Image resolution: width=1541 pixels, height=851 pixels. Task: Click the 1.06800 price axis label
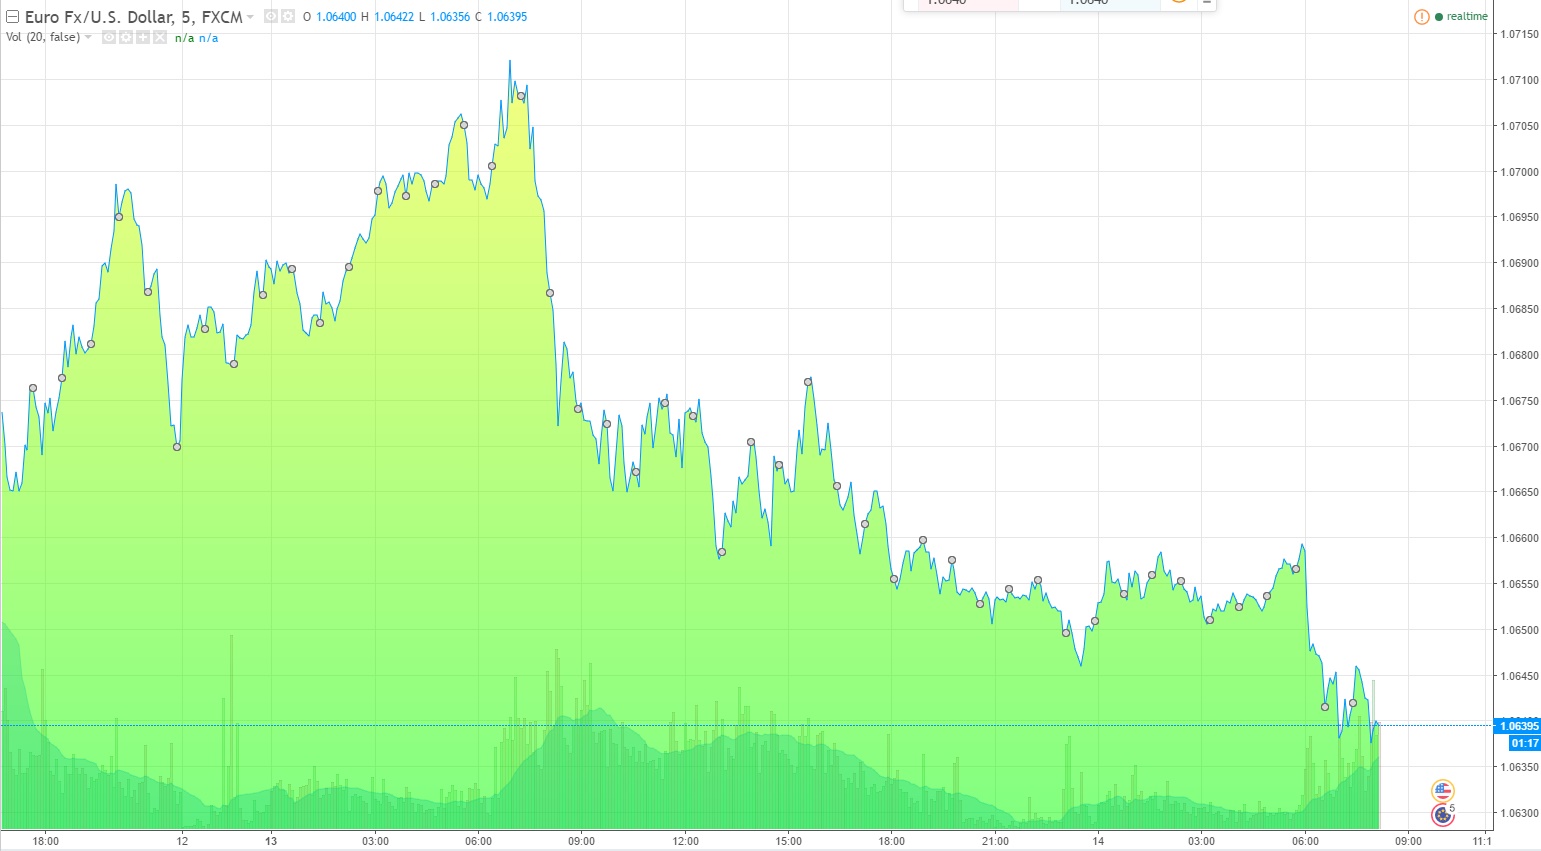coord(1519,355)
